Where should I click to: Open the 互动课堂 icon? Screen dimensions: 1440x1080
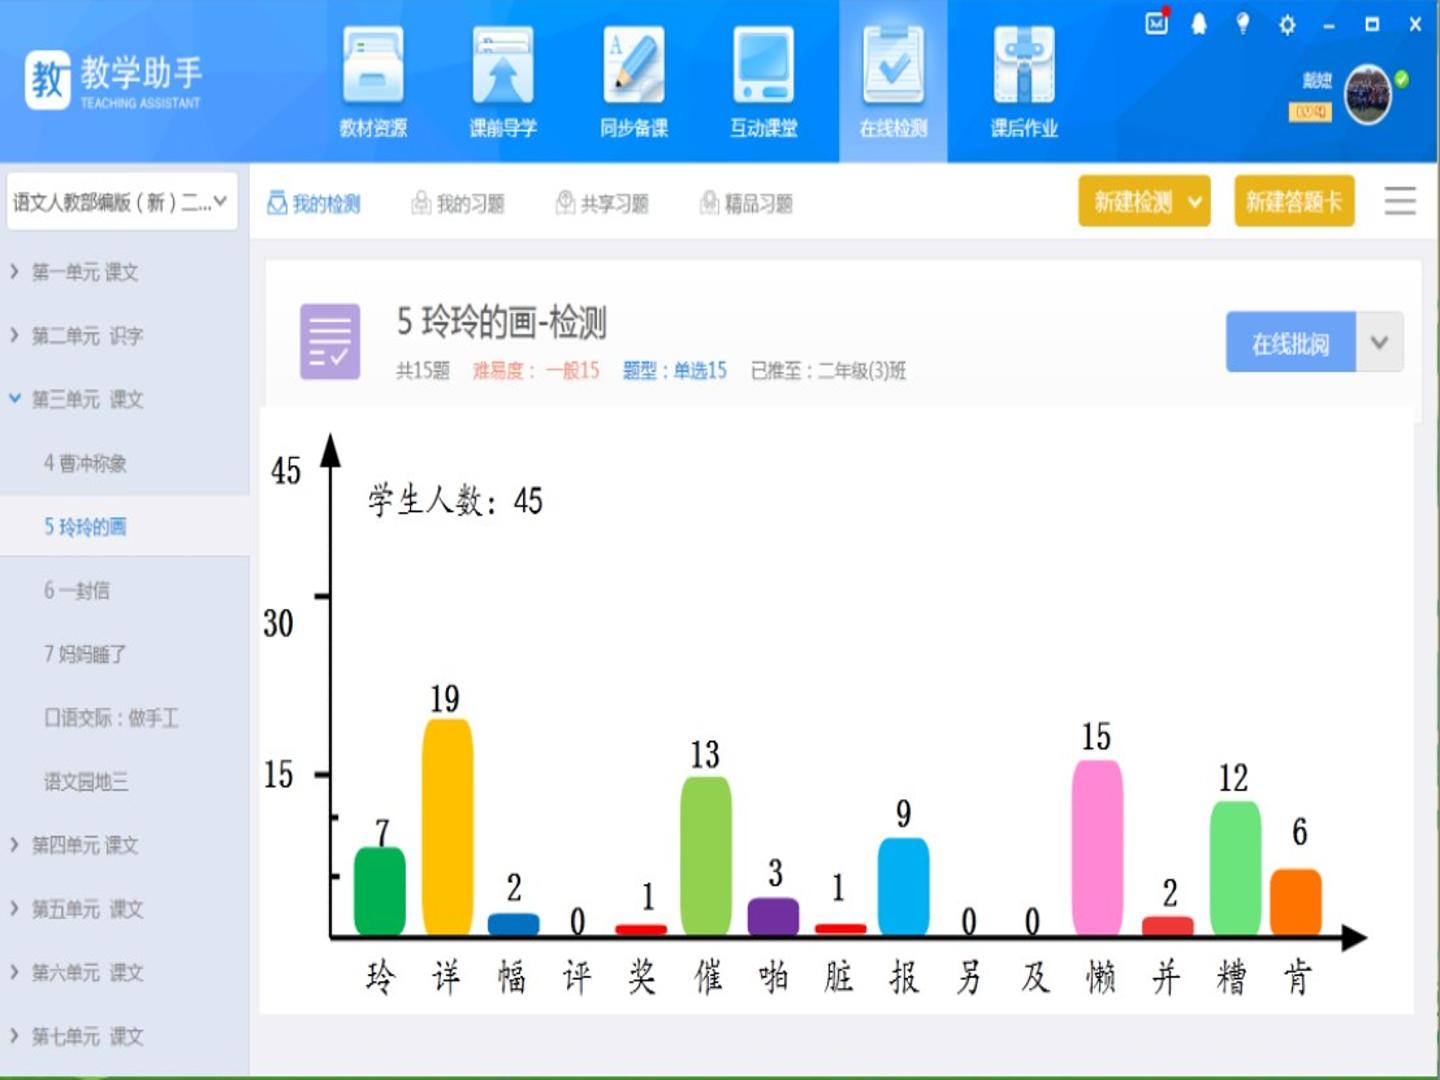pyautogui.click(x=764, y=66)
